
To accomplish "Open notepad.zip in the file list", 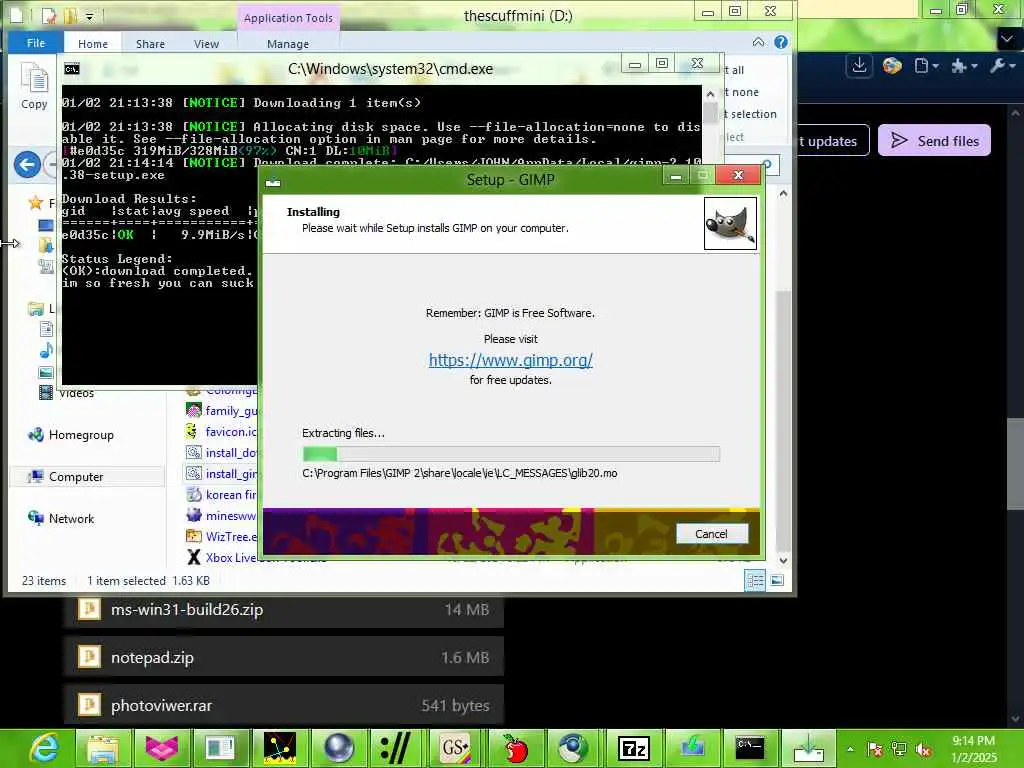I will [x=284, y=658].
